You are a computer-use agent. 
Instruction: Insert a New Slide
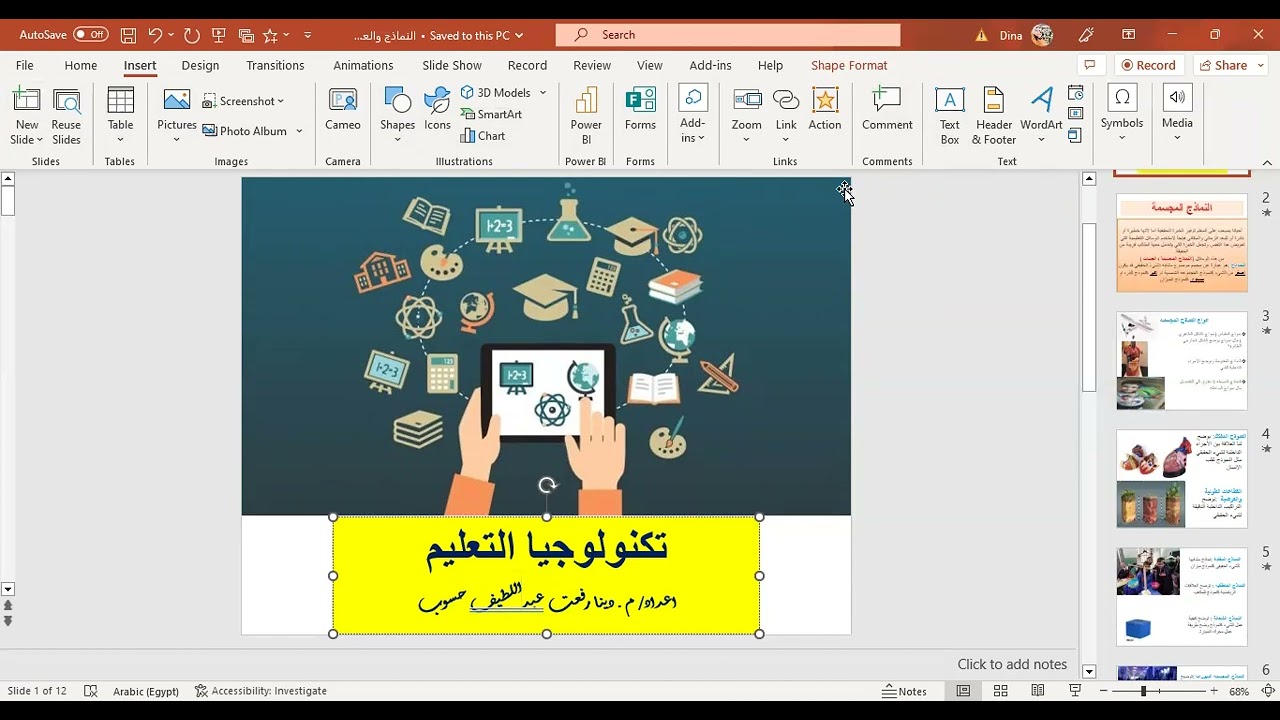tap(27, 116)
